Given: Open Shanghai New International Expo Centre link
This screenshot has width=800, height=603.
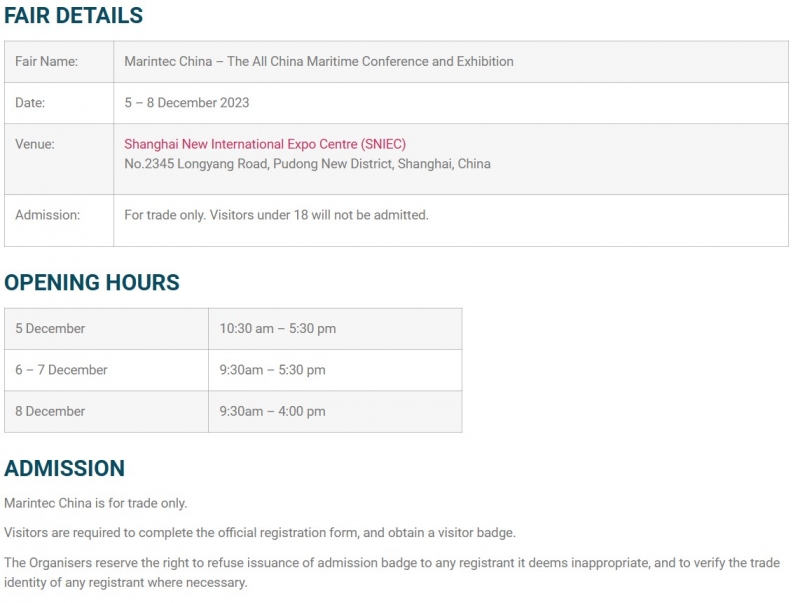Looking at the screenshot, I should click(x=265, y=144).
